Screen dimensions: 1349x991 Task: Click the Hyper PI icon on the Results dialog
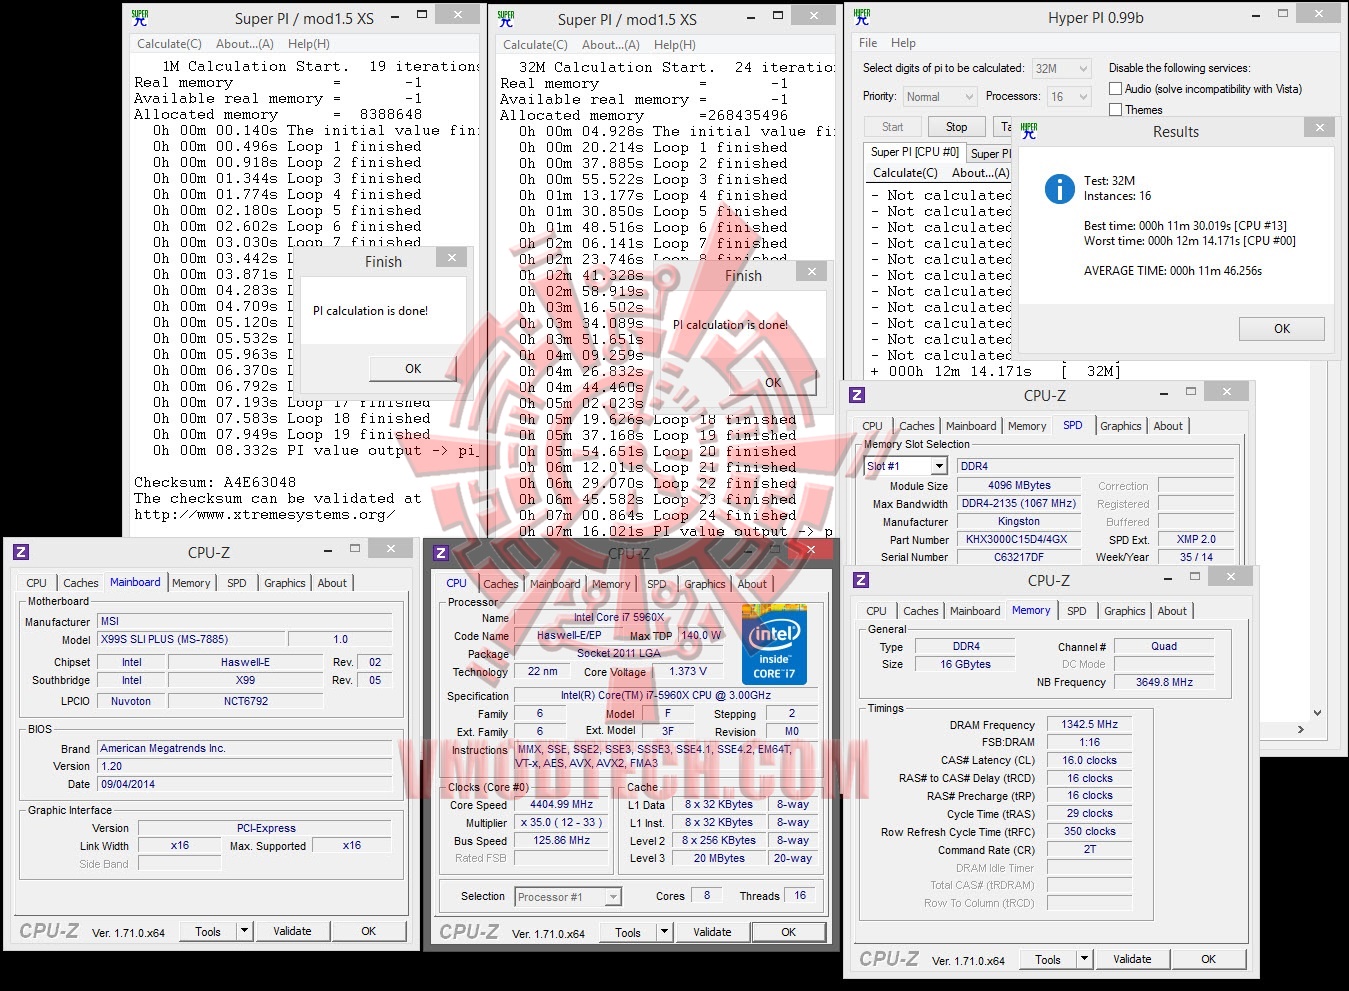pyautogui.click(x=1029, y=131)
